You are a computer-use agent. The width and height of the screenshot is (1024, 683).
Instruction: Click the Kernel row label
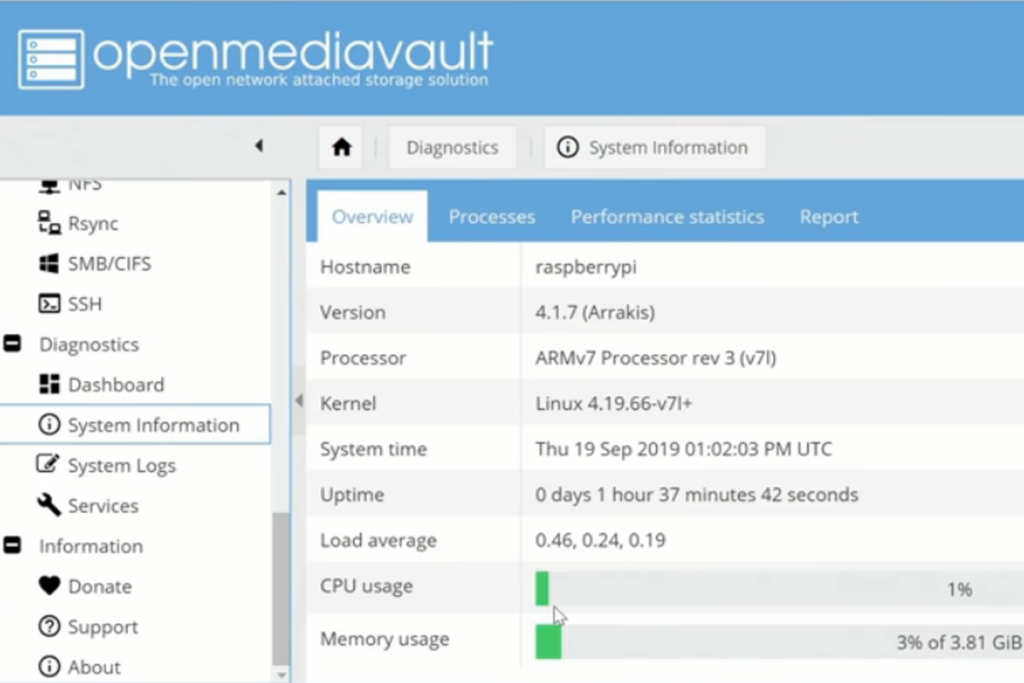(348, 404)
